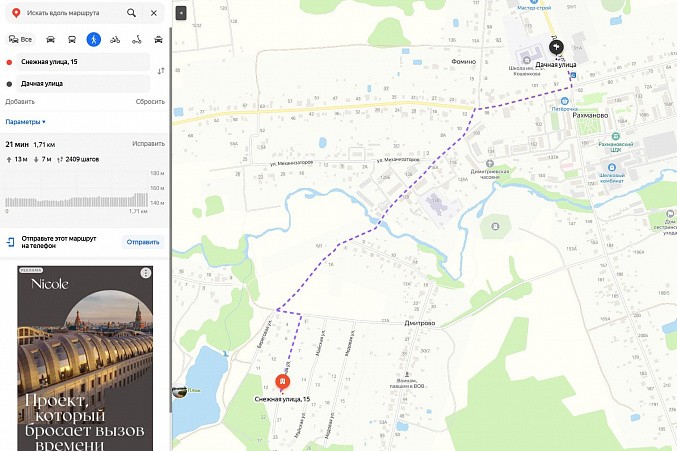677x451 pixels.
Task: Select the 'Все' all transport modes tab
Action: coord(20,40)
